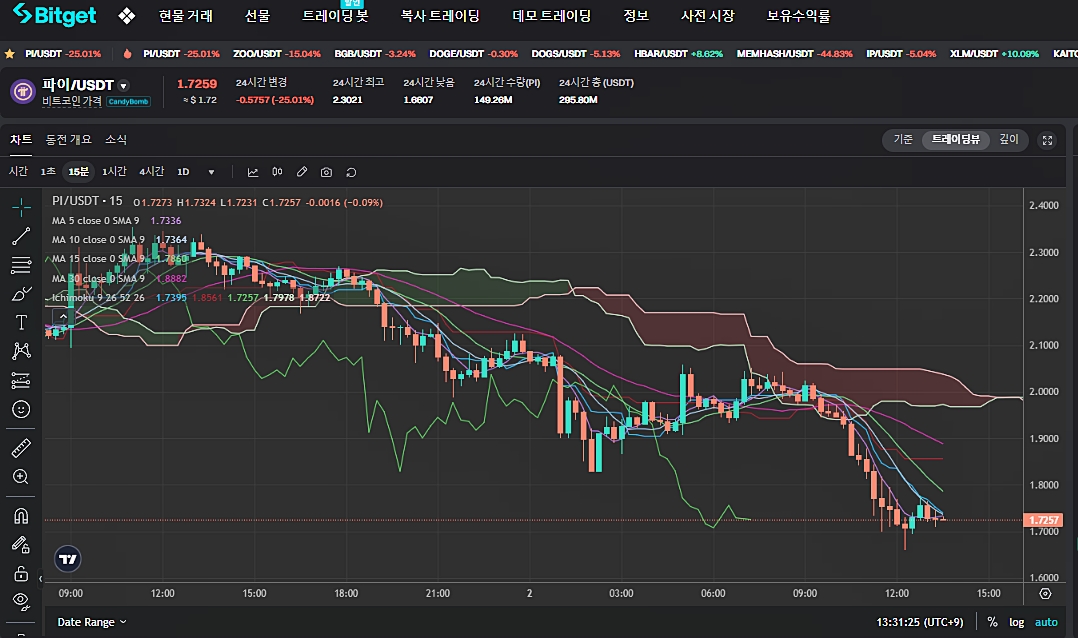Open the emoji icons tool
The width and height of the screenshot is (1078, 638).
pyautogui.click(x=21, y=409)
